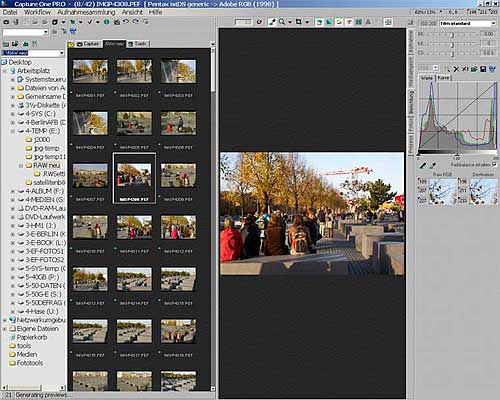The image size is (500, 400).
Task: Click the green info circle icon
Action: click(106, 22)
